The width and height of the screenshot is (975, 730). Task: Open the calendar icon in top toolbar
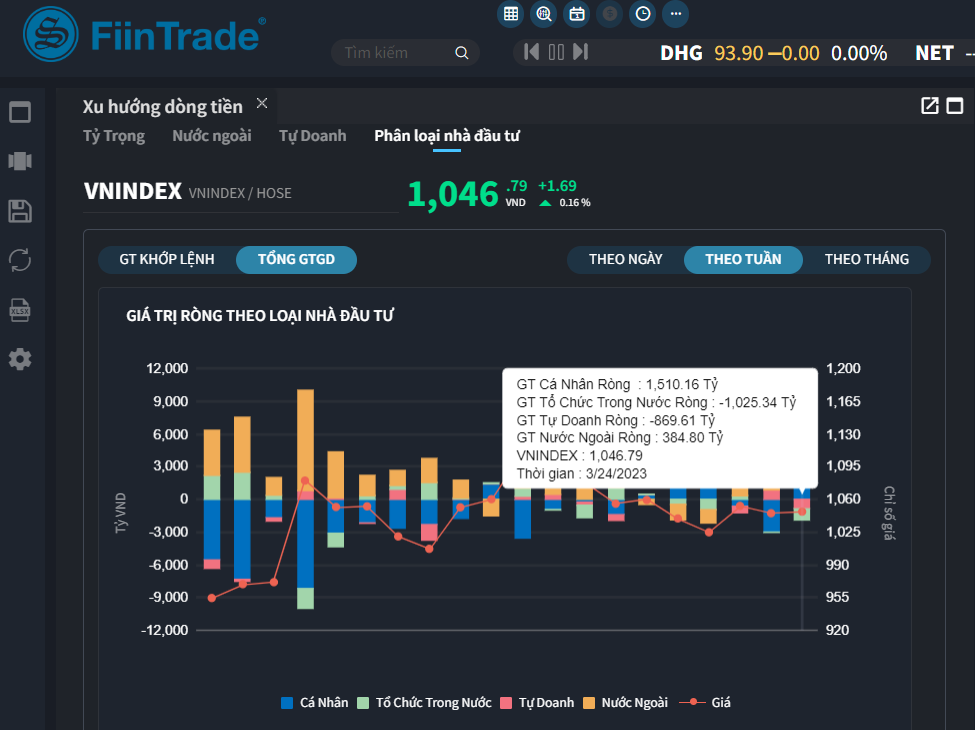click(577, 14)
